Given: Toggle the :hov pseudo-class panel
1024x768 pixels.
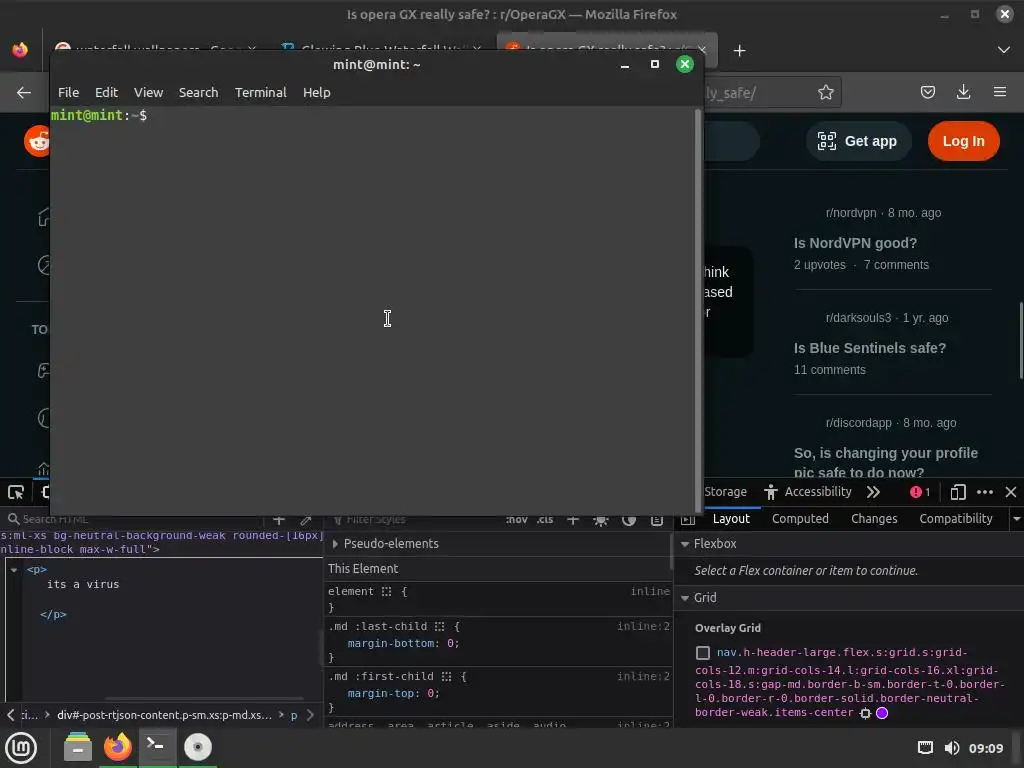Looking at the screenshot, I should coord(517,520).
